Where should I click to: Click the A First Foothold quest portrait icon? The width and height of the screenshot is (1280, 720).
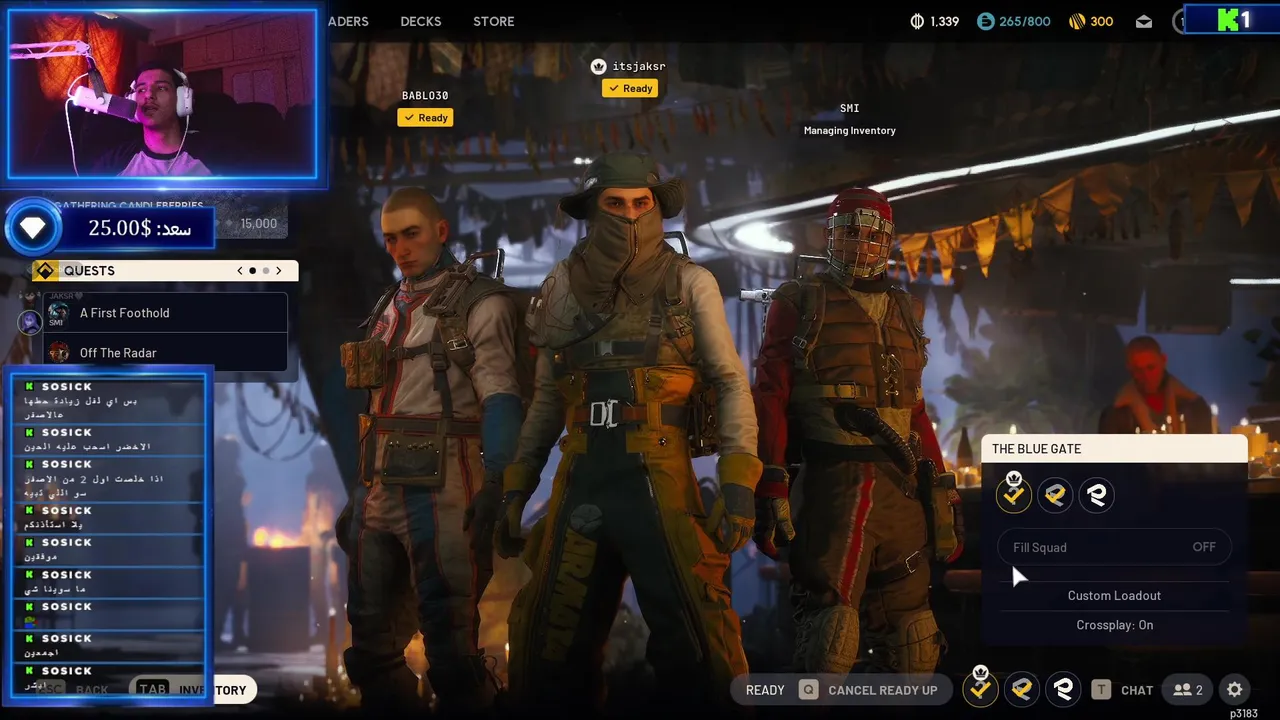pyautogui.click(x=59, y=313)
